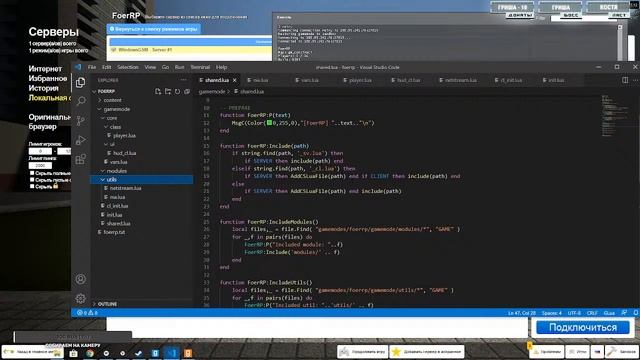The height and width of the screenshot is (360, 640).
Task: Toggle 'Скрыть полные' checkbox
Action: 32,173
